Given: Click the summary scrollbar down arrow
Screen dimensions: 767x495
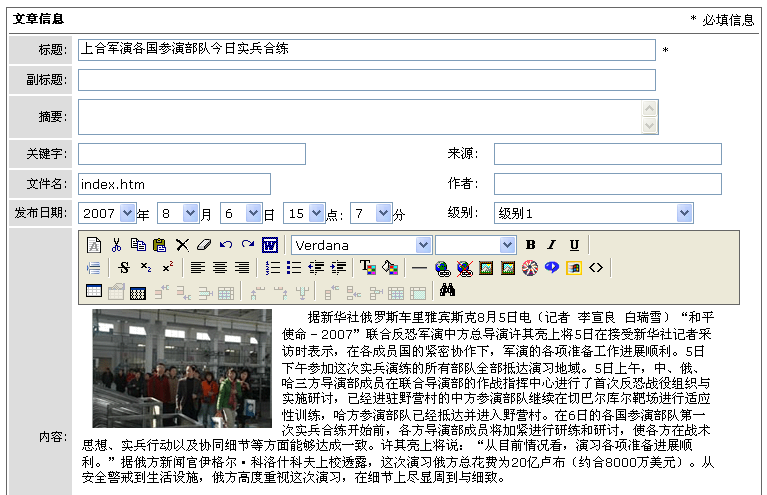Looking at the screenshot, I should 649,126.
